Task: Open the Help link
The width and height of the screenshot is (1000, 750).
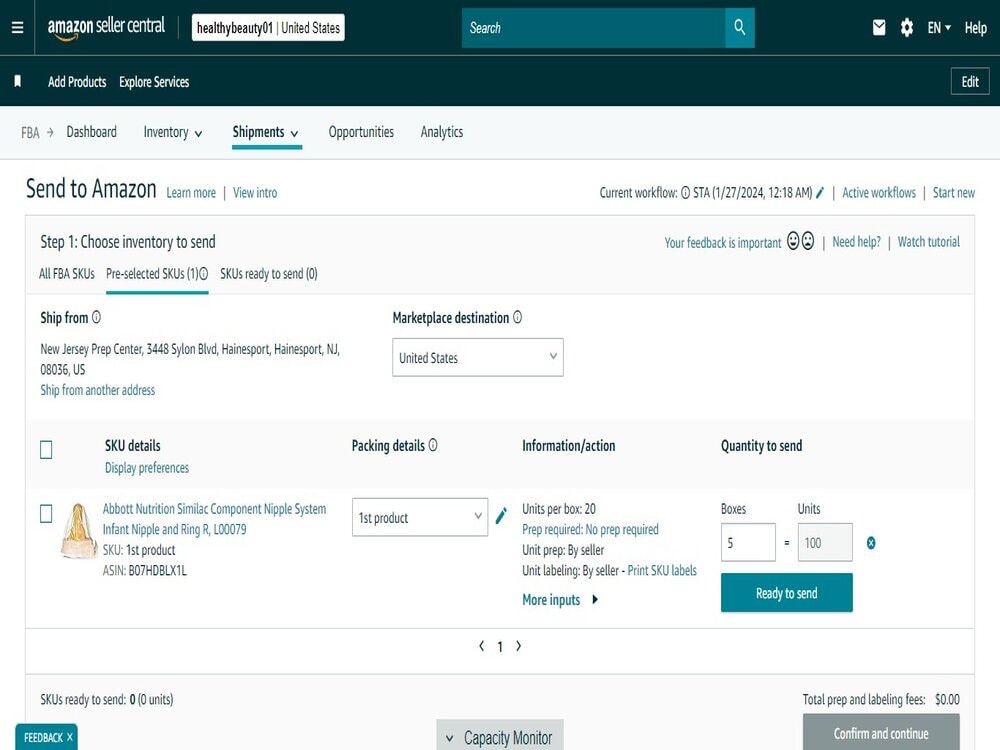Action: pos(976,27)
